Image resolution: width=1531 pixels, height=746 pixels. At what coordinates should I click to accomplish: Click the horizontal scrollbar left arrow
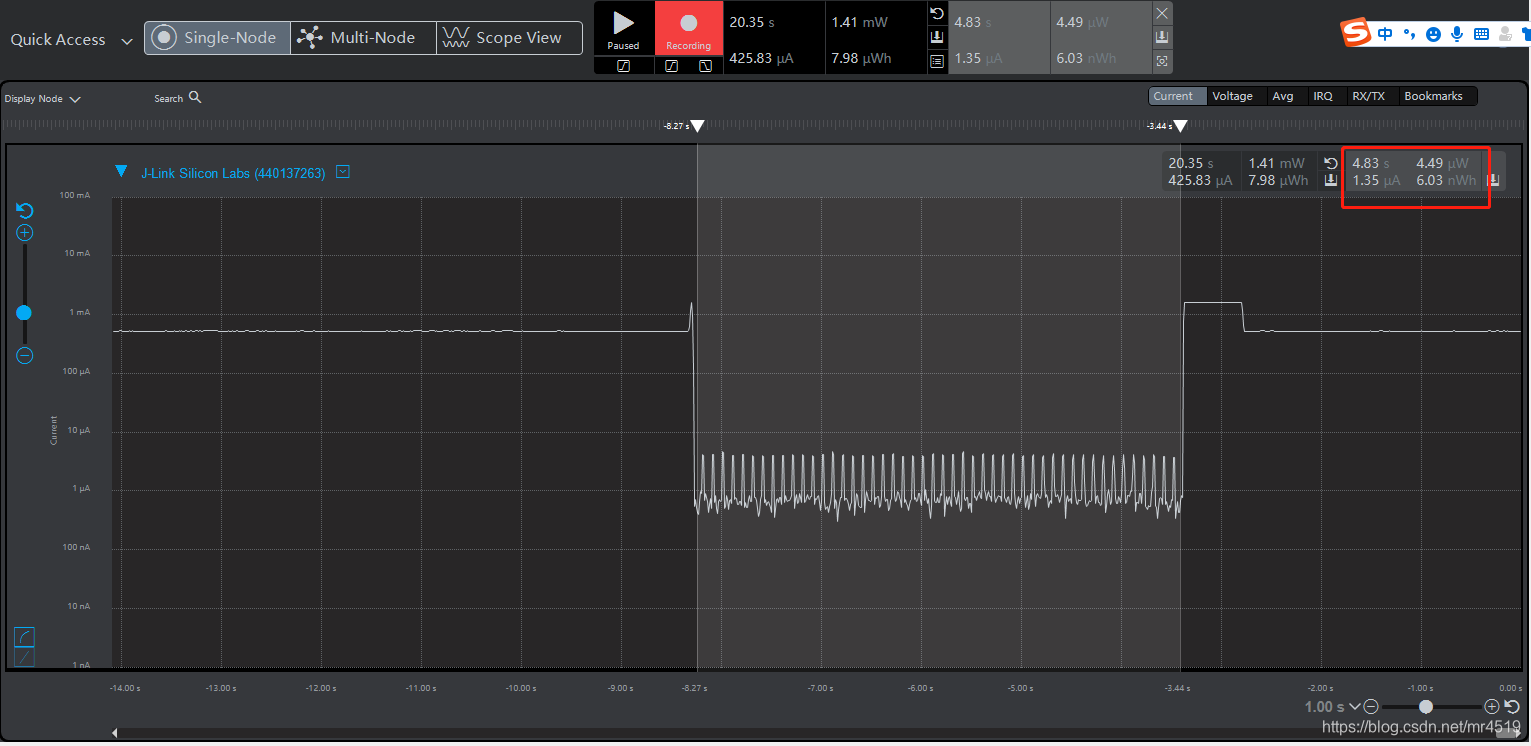click(x=115, y=733)
